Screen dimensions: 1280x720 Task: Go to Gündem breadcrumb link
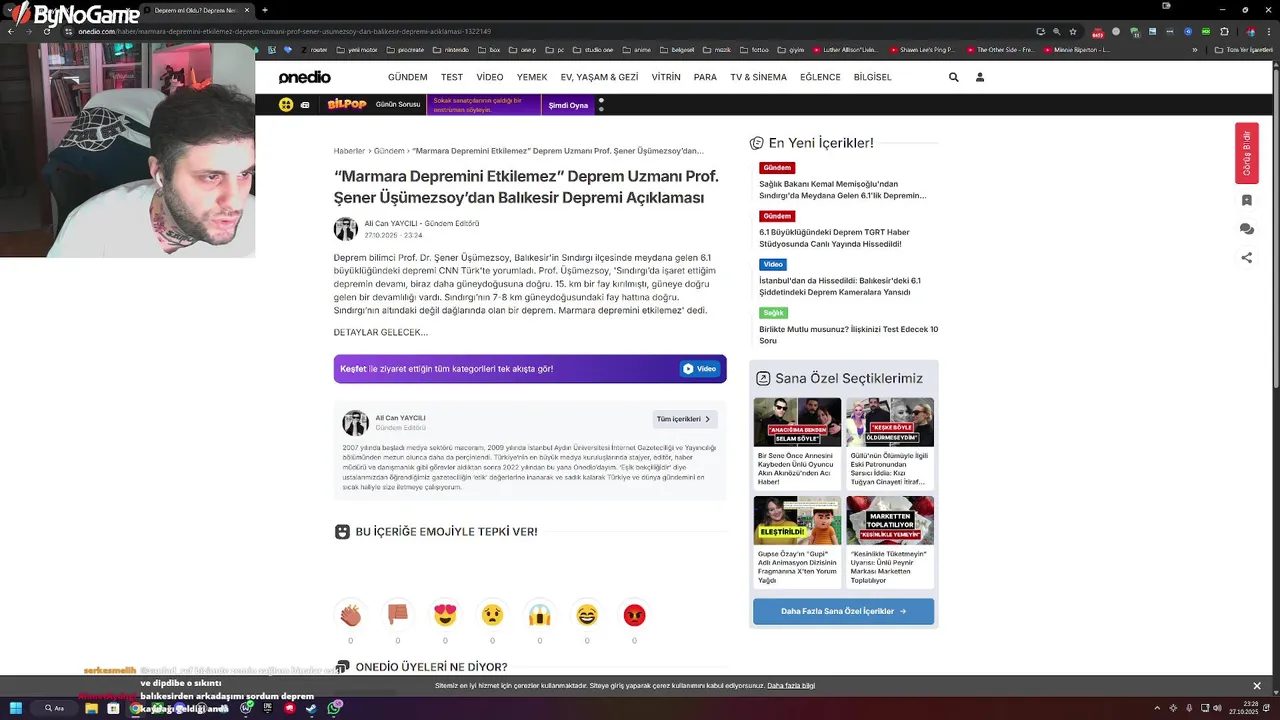point(389,151)
